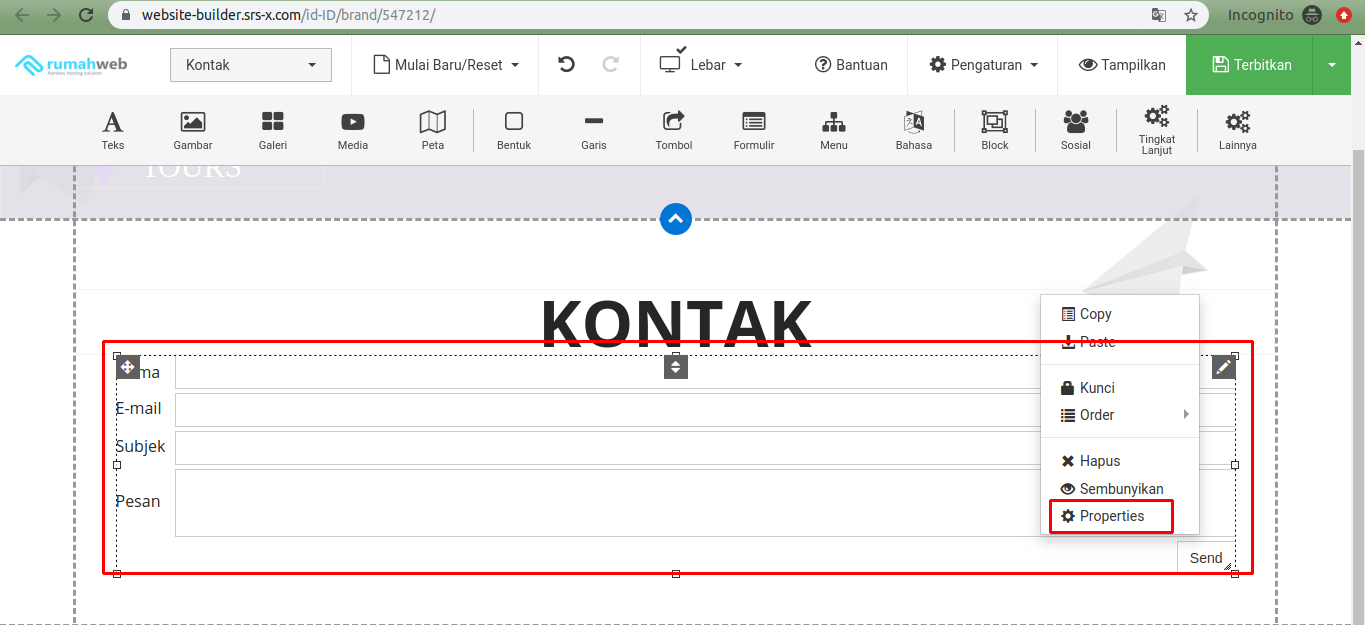Image resolution: width=1365 pixels, height=625 pixels.
Task: Redo the last action
Action: 611,65
